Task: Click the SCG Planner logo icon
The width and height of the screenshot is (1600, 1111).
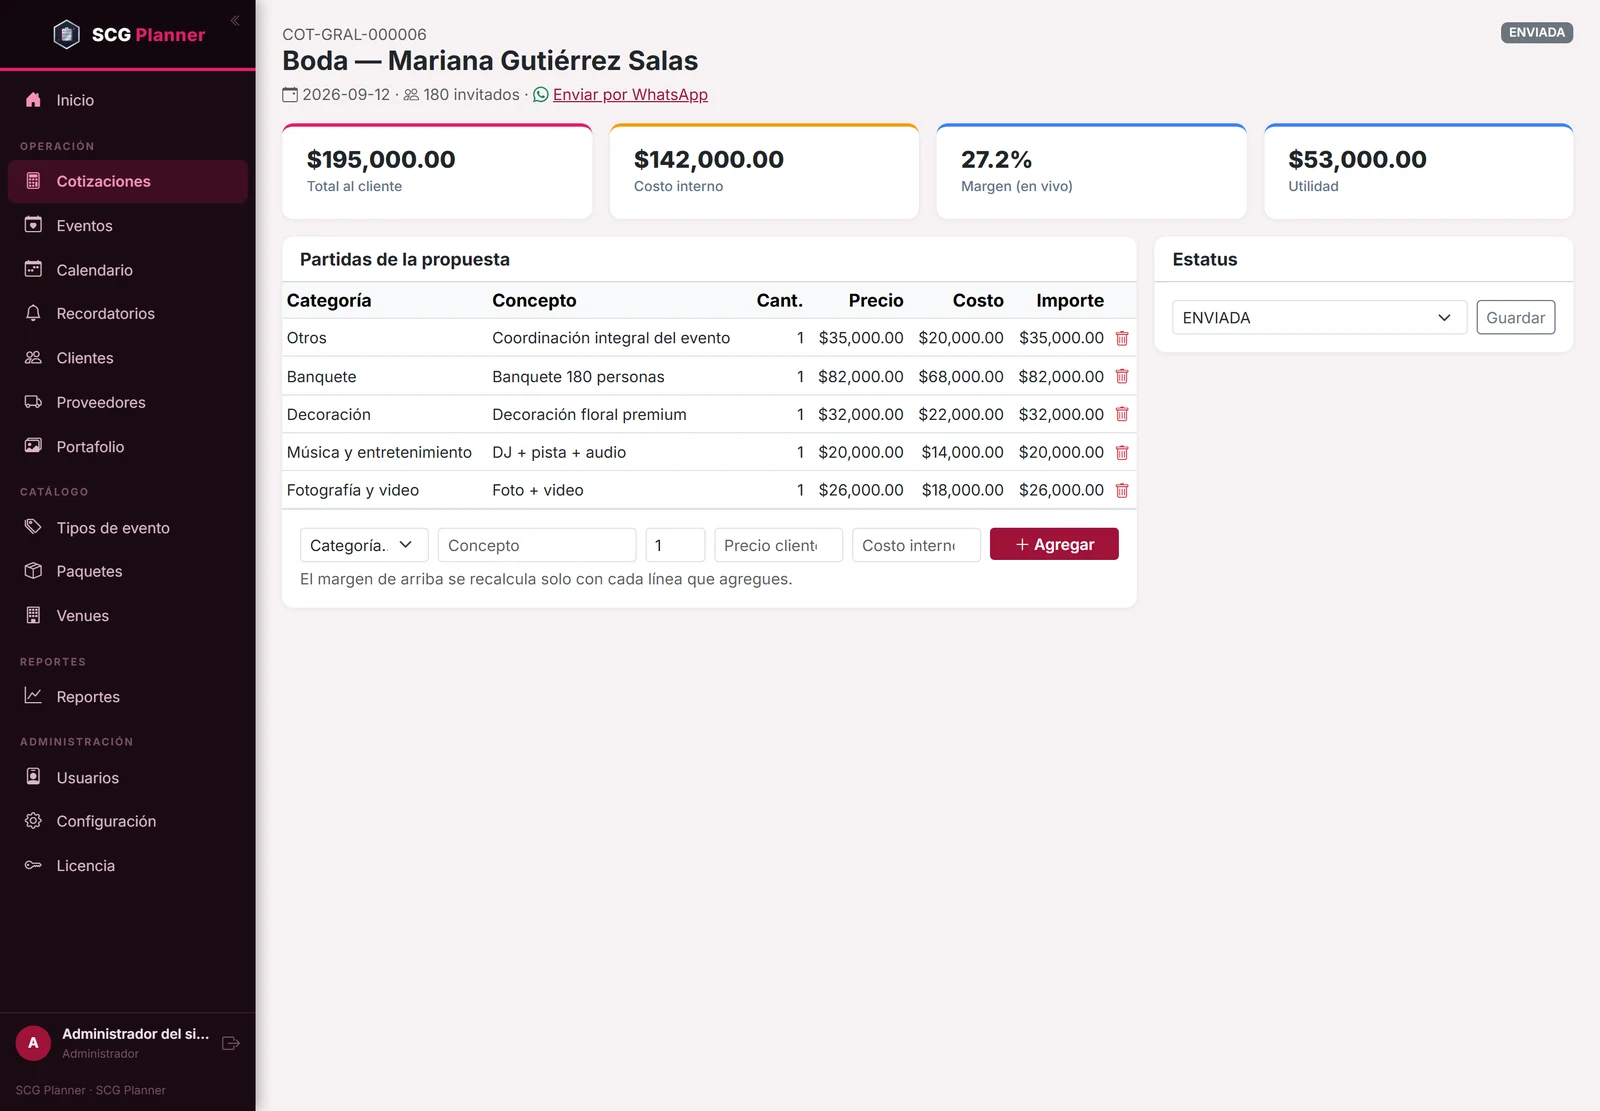Action: pyautogui.click(x=66, y=35)
